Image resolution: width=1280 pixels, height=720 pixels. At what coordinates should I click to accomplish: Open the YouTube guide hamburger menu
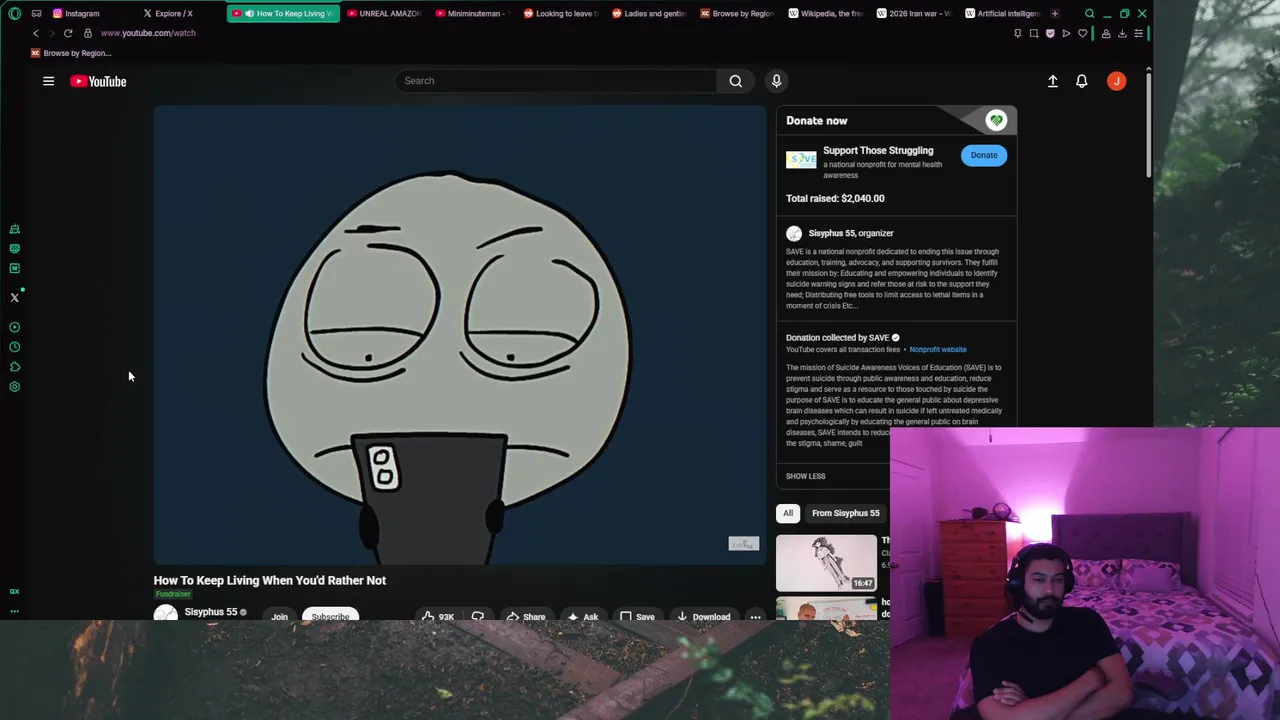click(48, 81)
